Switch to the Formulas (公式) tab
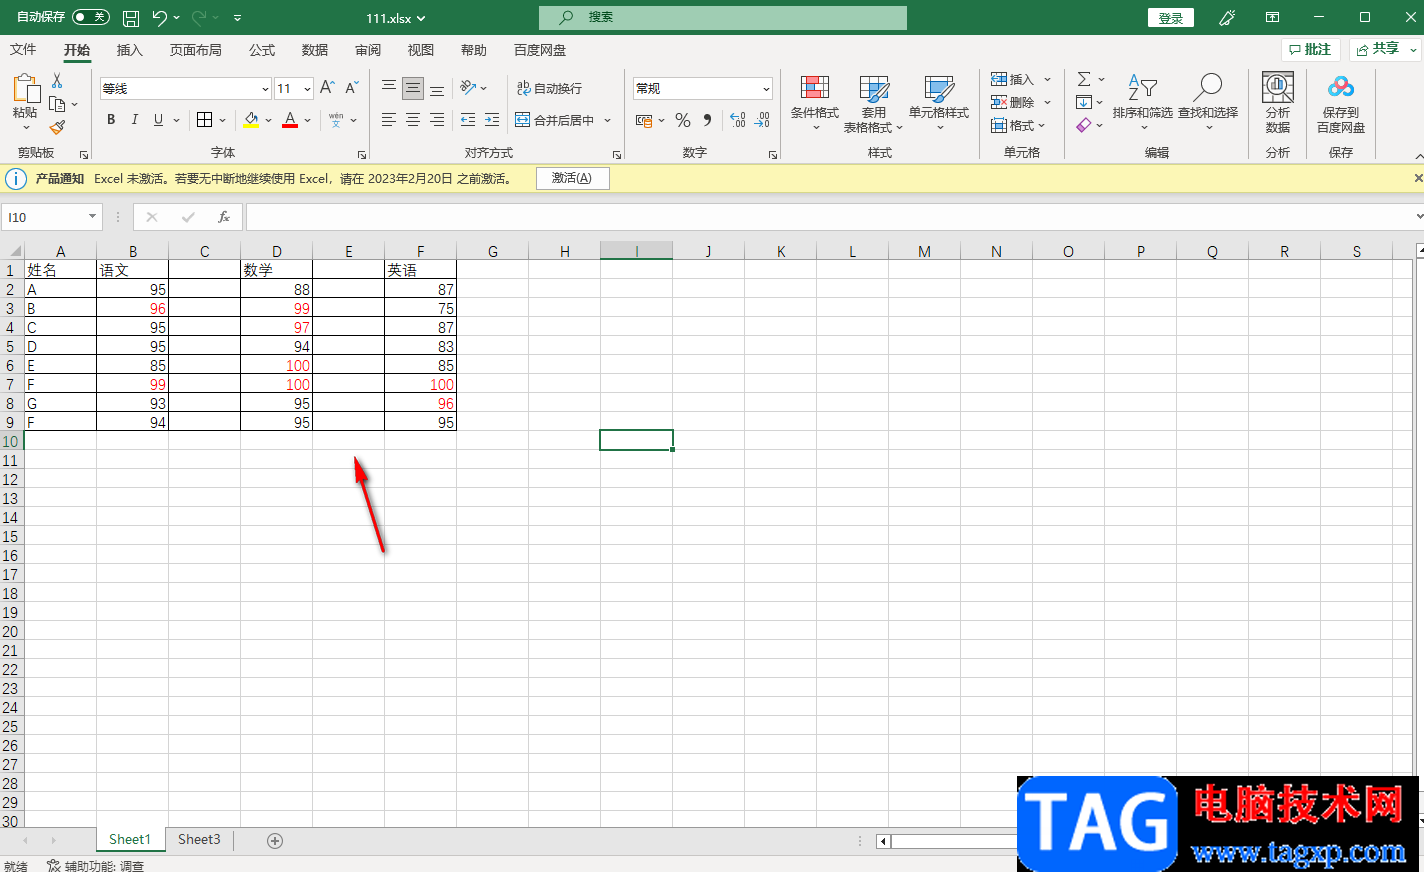1424x872 pixels. coord(262,50)
